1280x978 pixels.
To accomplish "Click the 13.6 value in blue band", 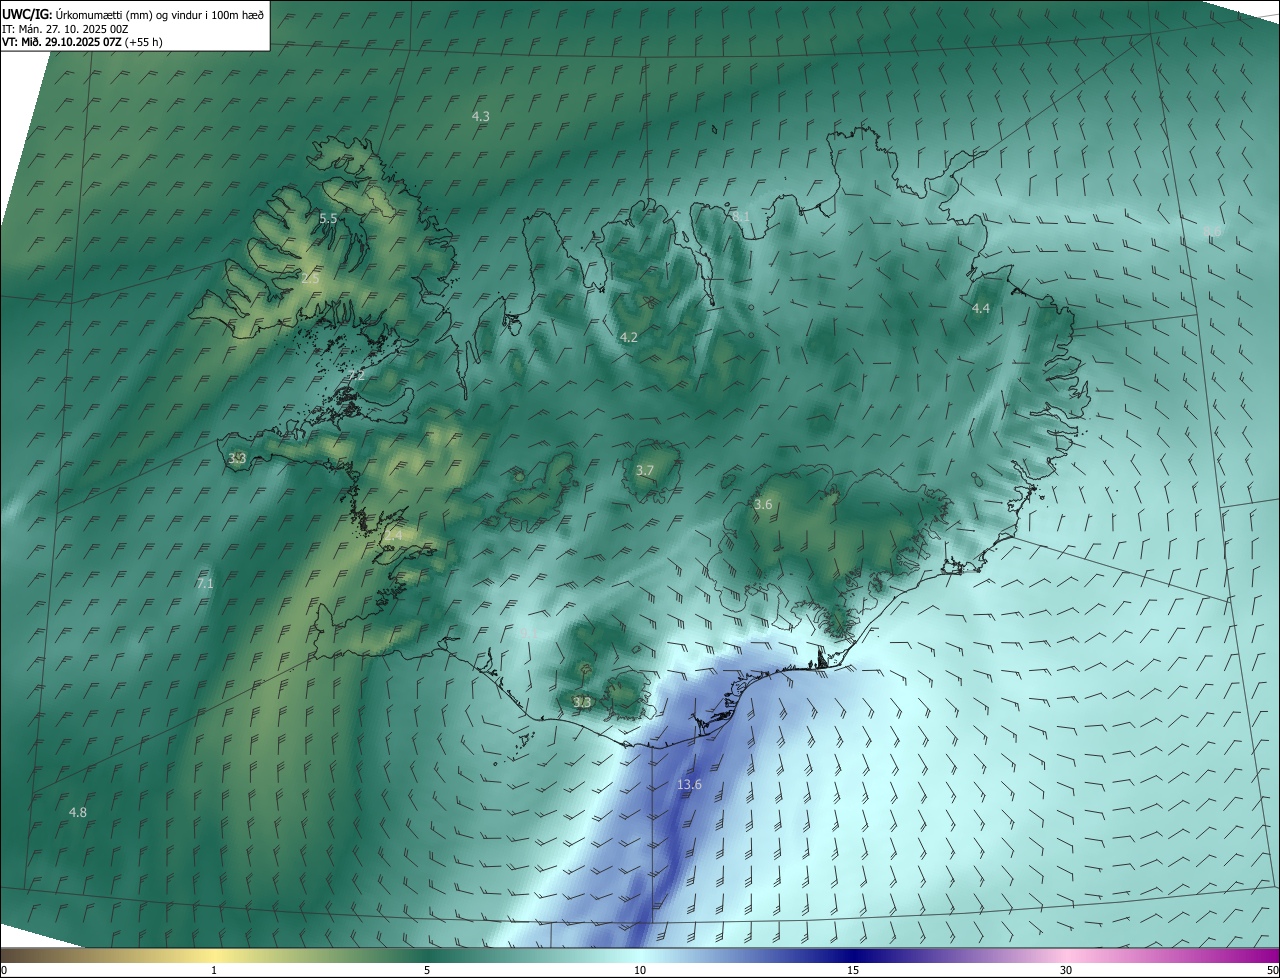I will (x=689, y=785).
